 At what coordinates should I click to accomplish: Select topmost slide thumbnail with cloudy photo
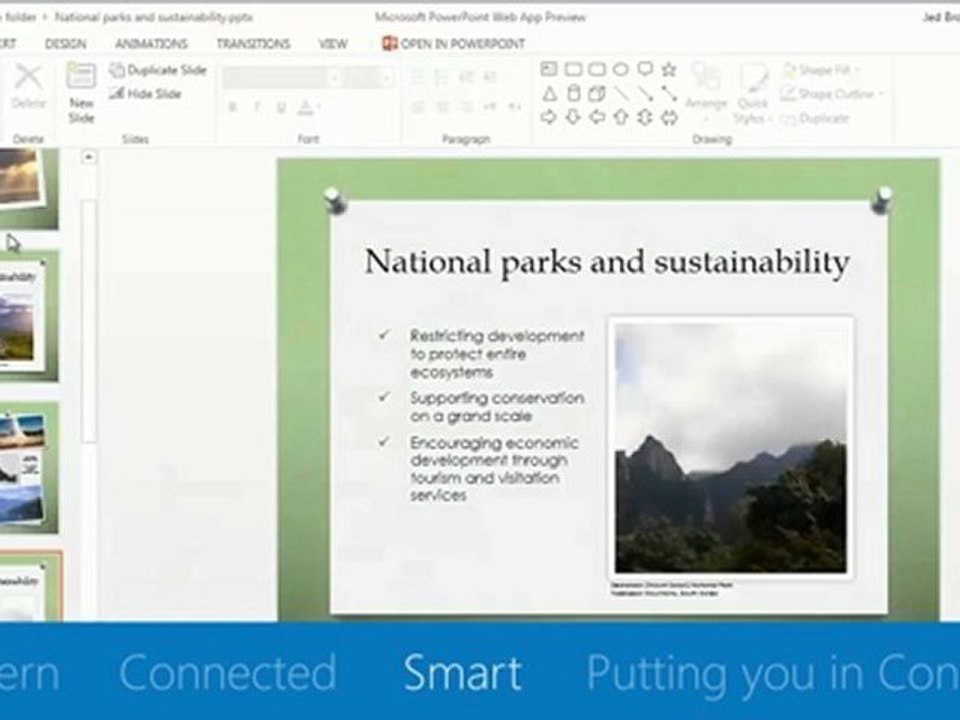pos(29,189)
